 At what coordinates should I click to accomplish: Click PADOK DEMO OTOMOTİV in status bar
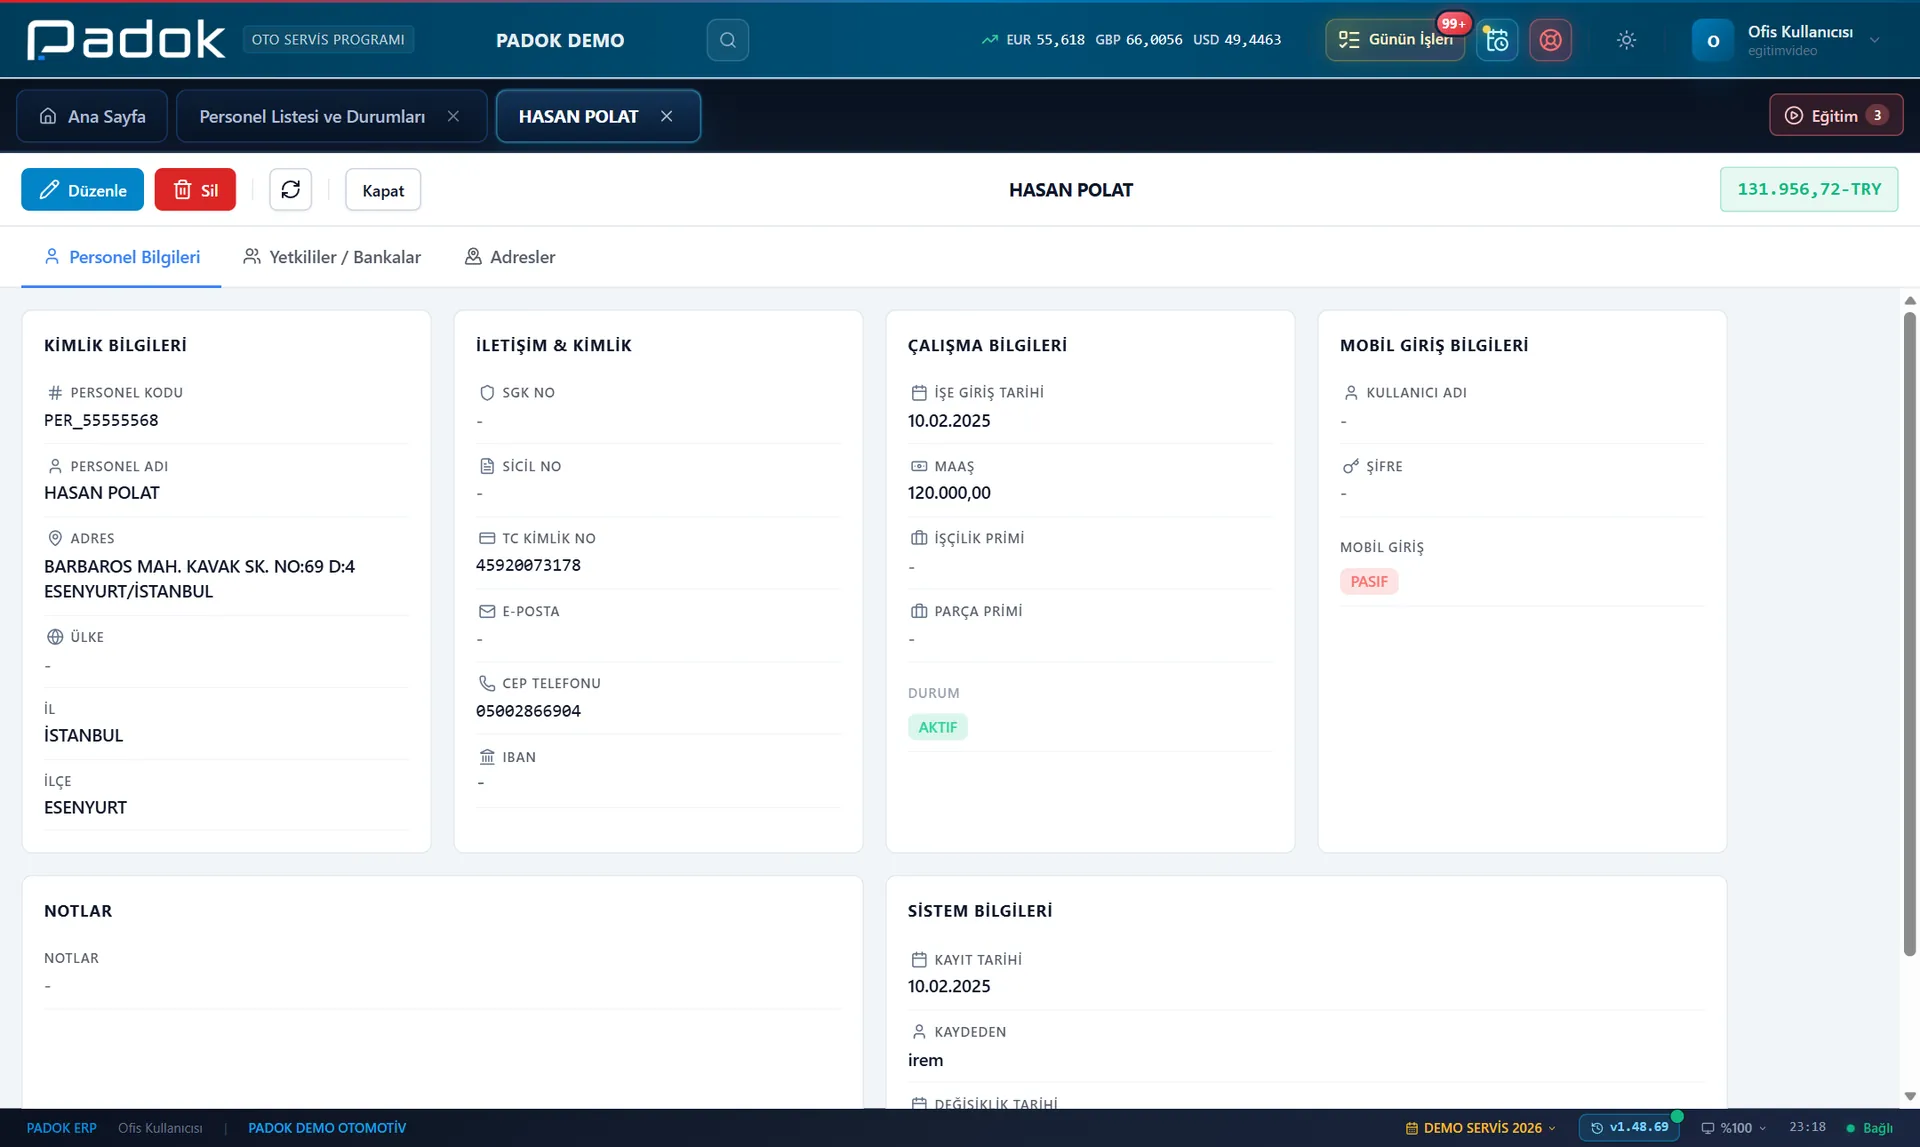pyautogui.click(x=327, y=1128)
